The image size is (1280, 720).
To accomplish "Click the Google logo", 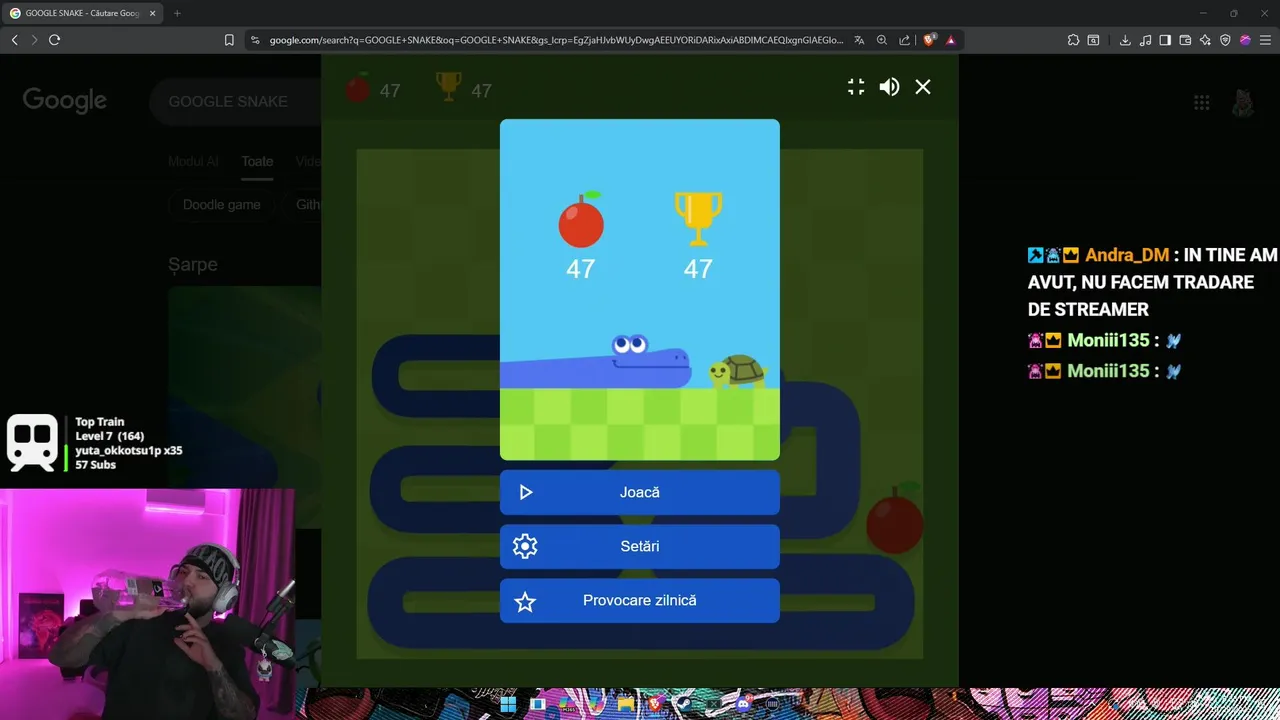I will pos(65,100).
